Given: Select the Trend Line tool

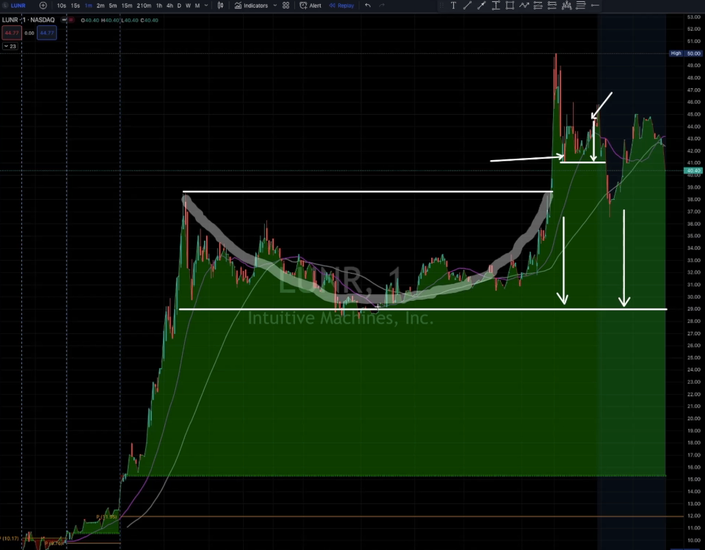Looking at the screenshot, I should click(467, 5).
